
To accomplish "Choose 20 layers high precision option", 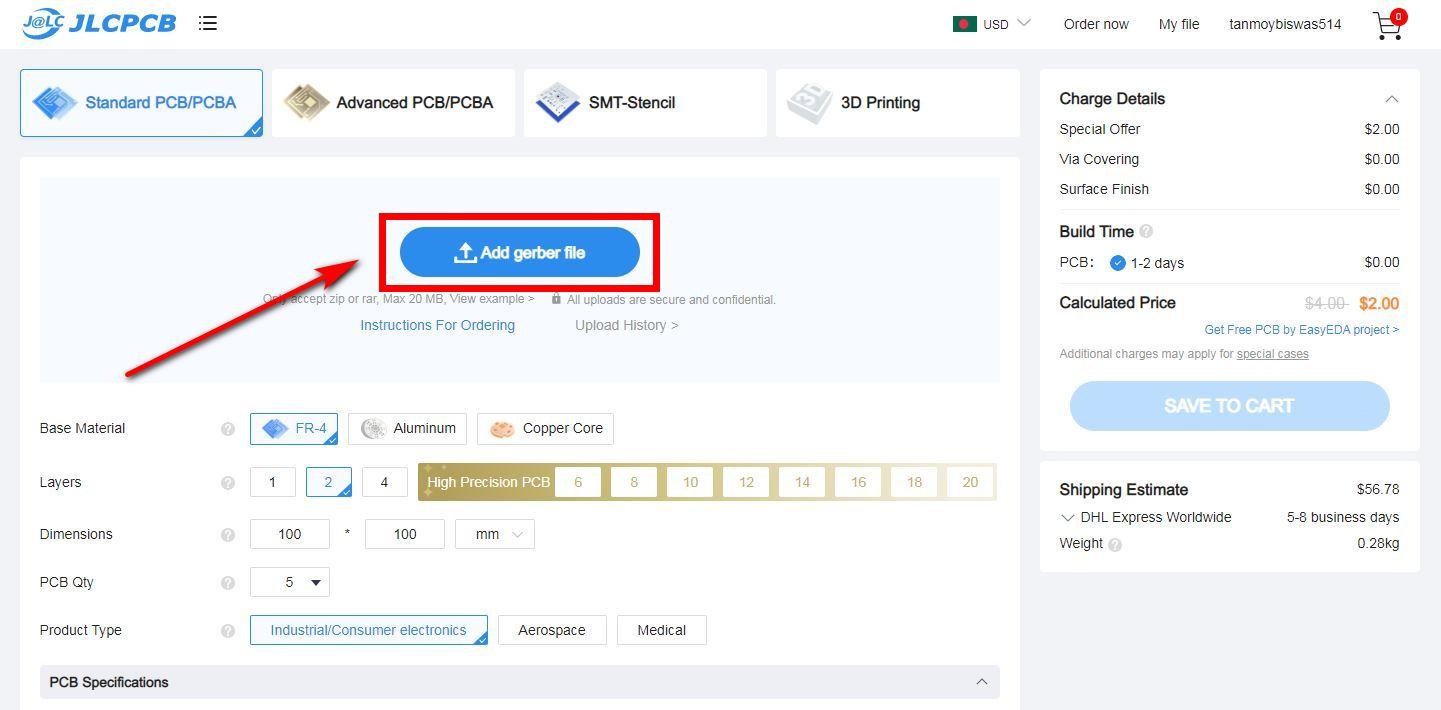I will tap(970, 482).
